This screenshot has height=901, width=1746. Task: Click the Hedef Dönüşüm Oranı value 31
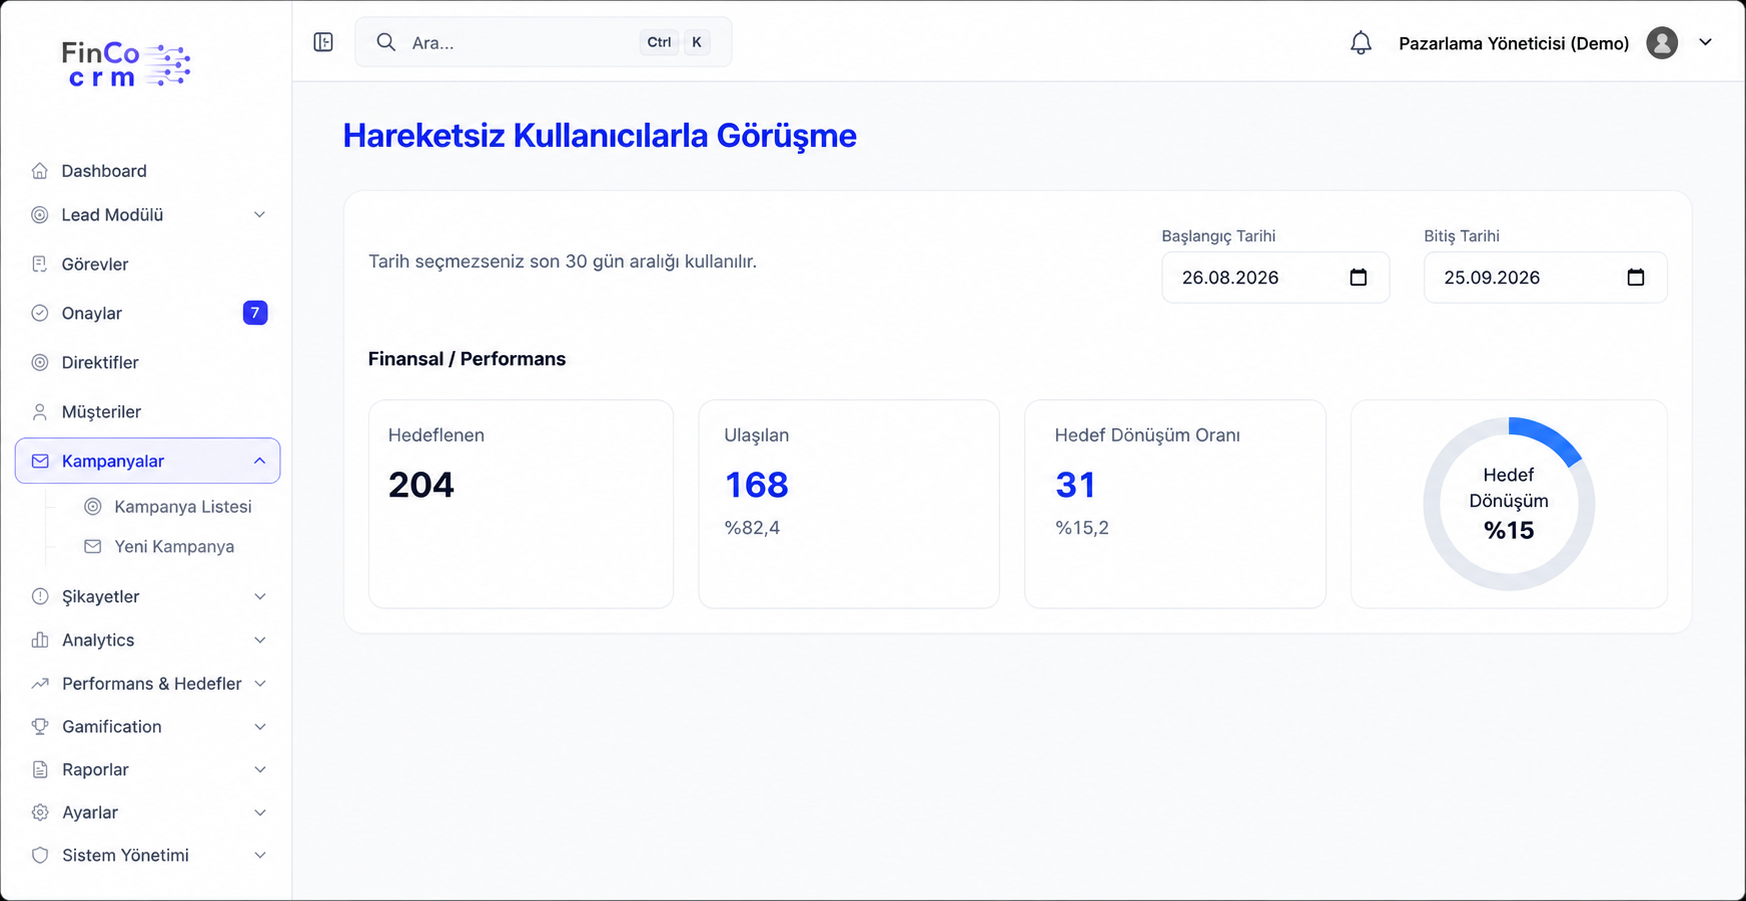[1075, 485]
